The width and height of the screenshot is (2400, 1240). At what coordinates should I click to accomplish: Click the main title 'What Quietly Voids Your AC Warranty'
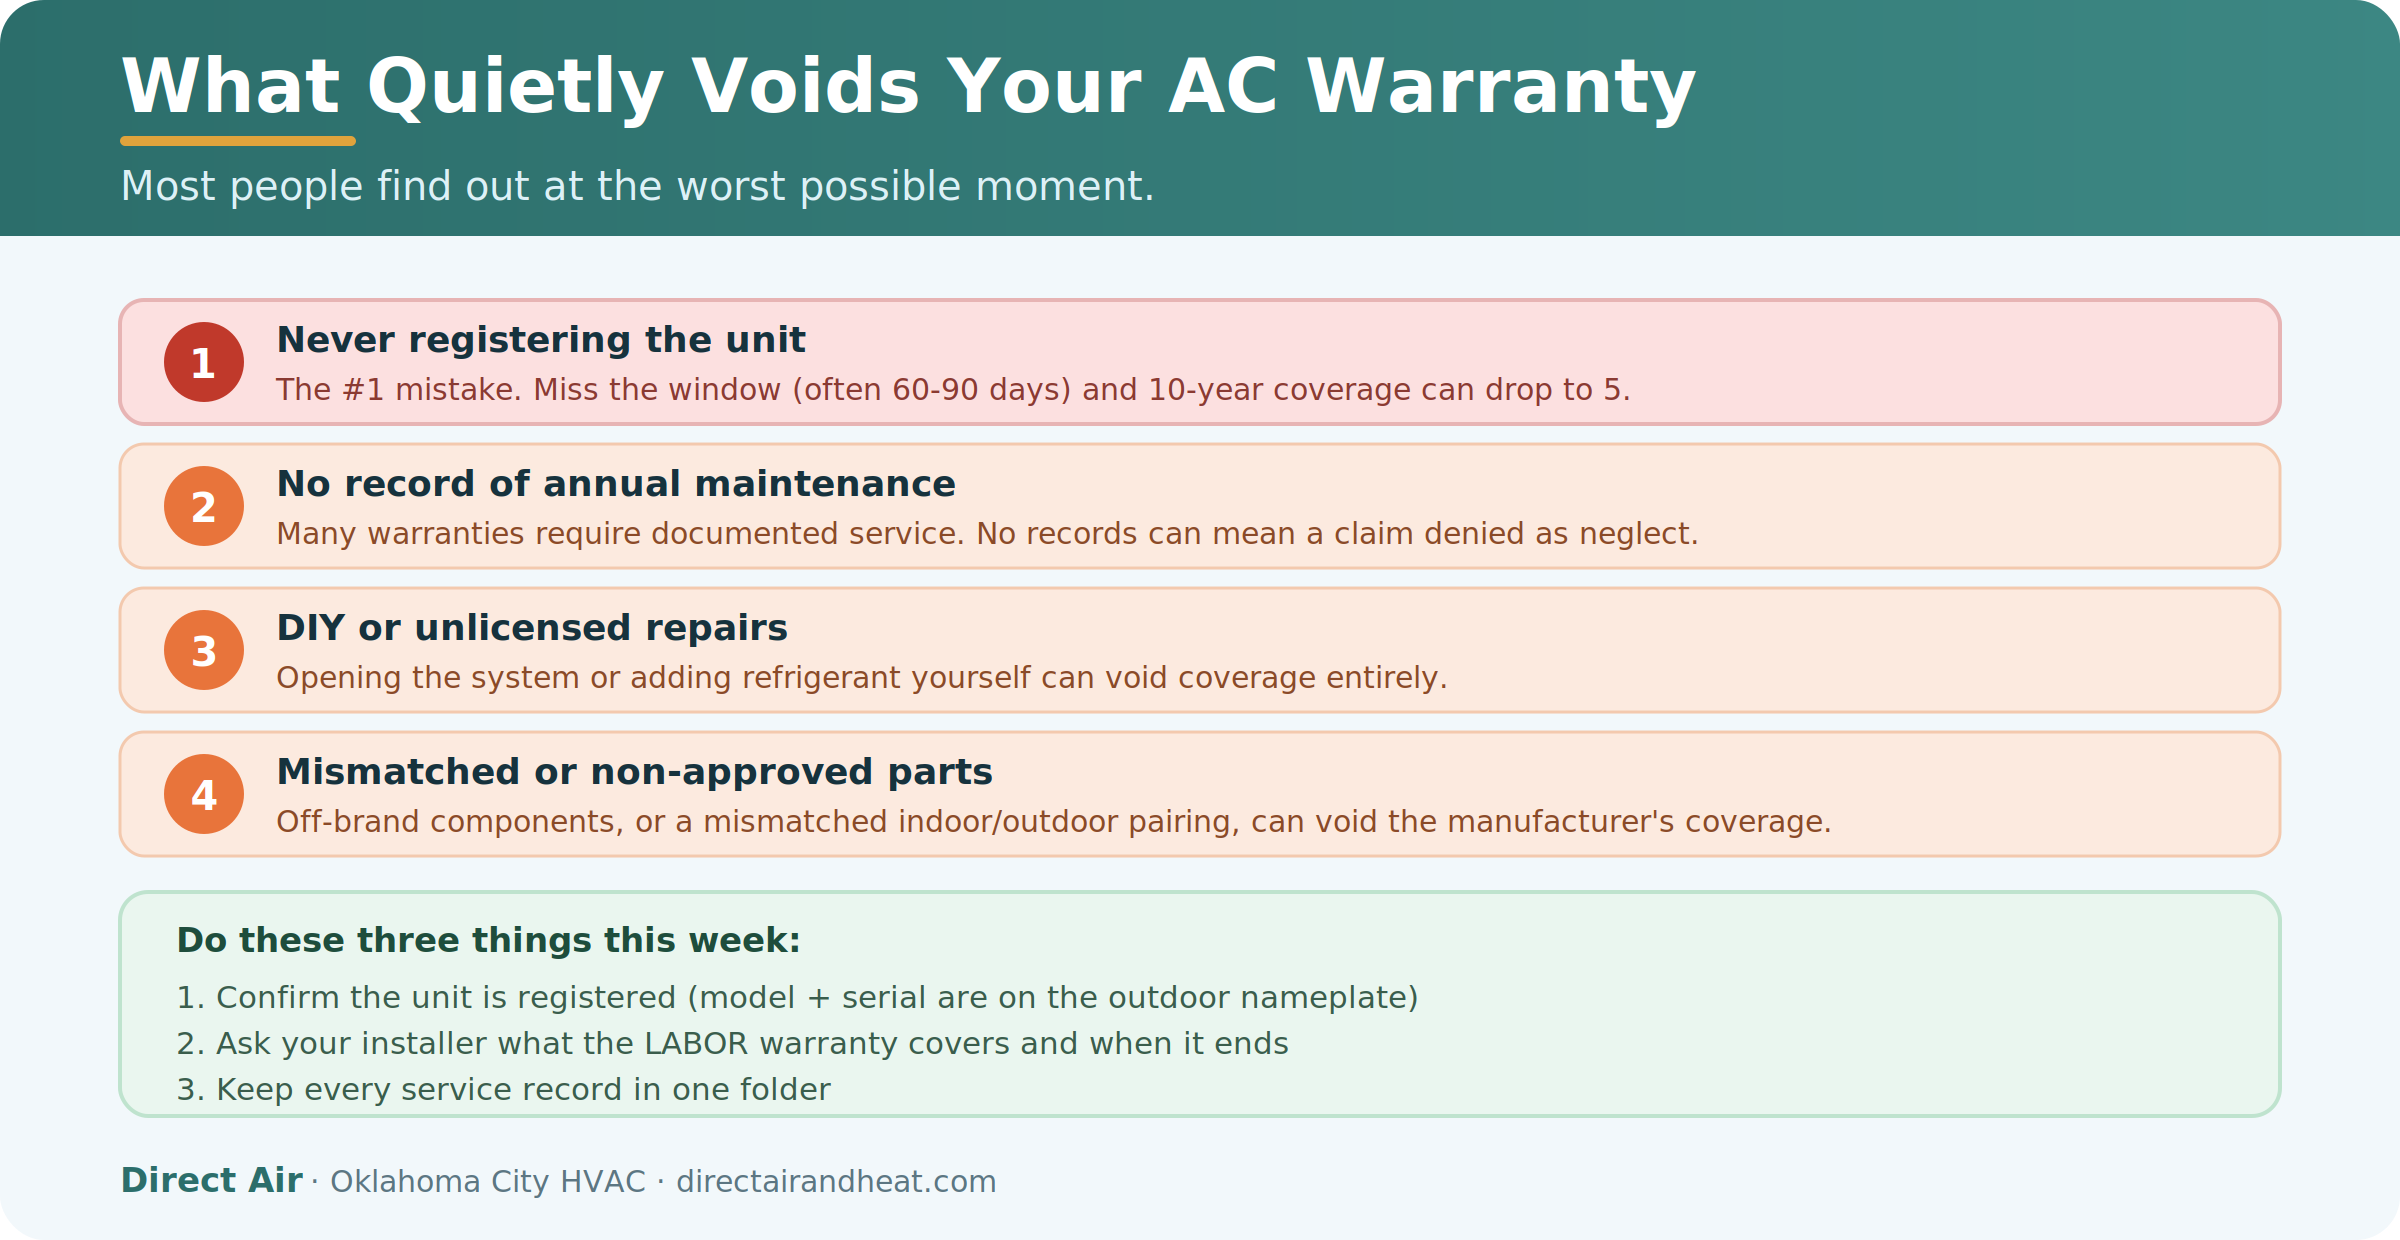pos(908,88)
